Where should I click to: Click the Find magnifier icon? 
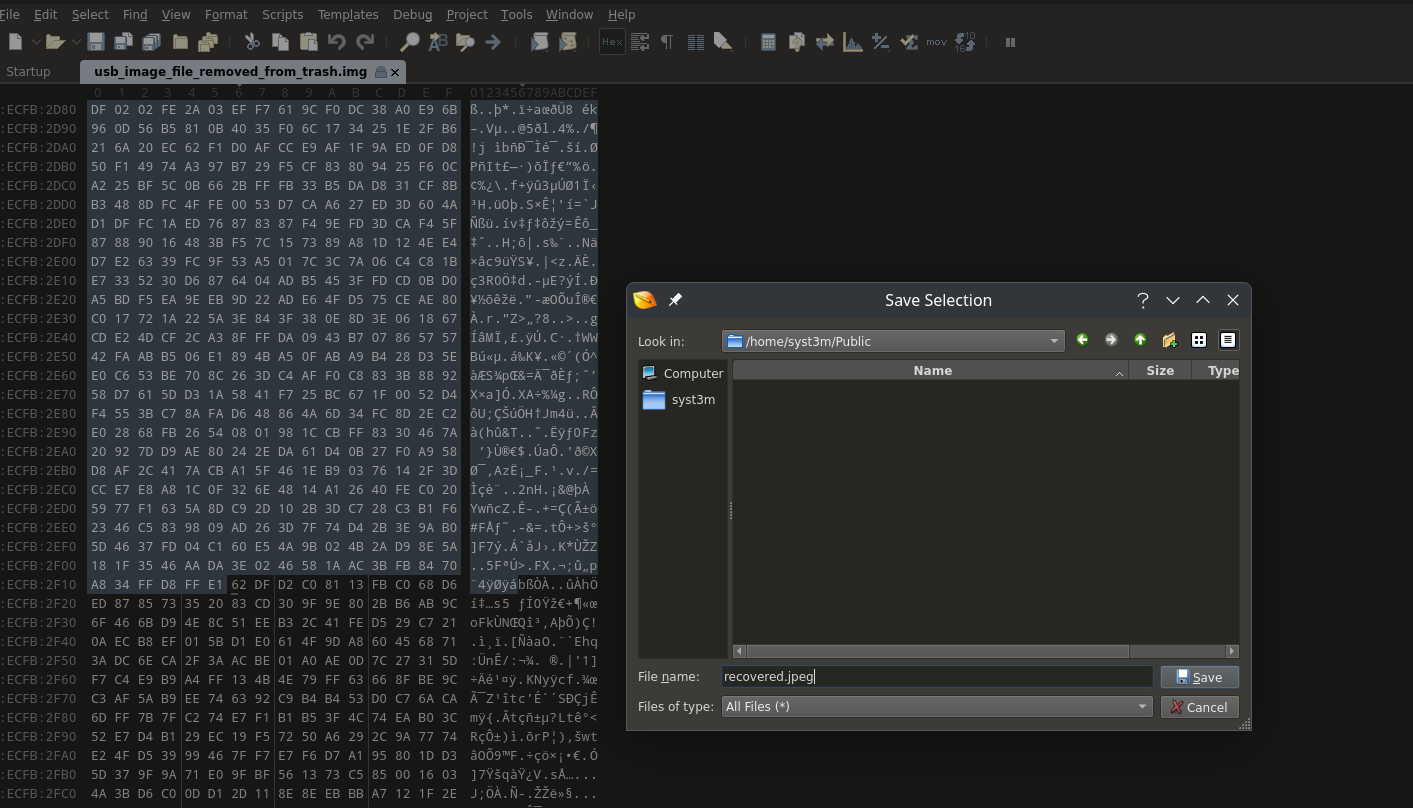[x=409, y=42]
